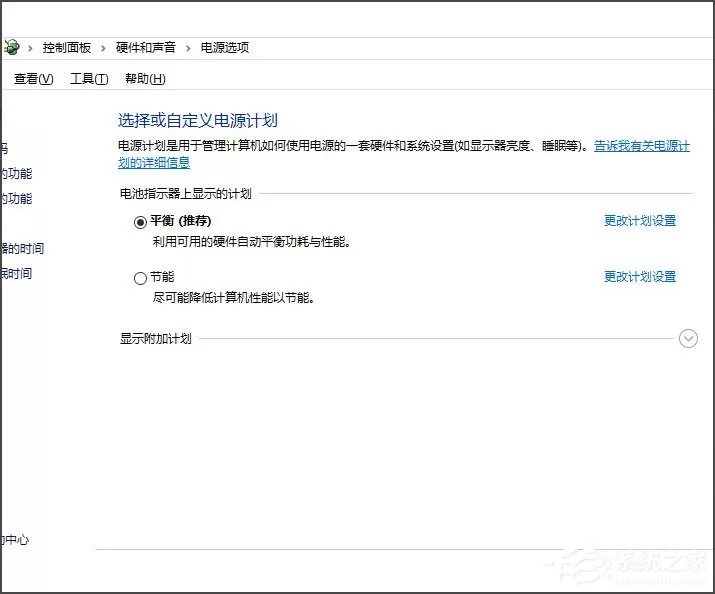Open 更改计划设置 for the 平衡 plan
Image resolution: width=715 pixels, height=594 pixels.
click(640, 221)
